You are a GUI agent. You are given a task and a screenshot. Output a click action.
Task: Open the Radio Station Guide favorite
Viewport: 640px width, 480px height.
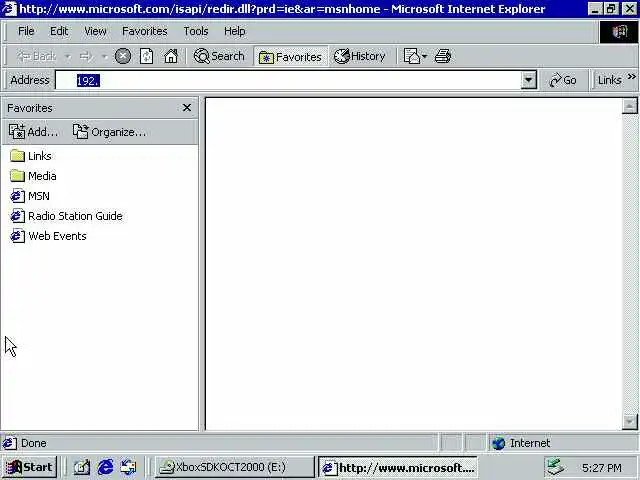point(66,216)
